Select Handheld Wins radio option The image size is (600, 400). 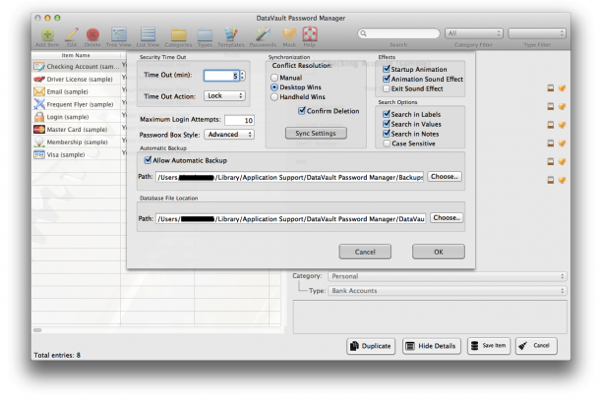coord(274,97)
